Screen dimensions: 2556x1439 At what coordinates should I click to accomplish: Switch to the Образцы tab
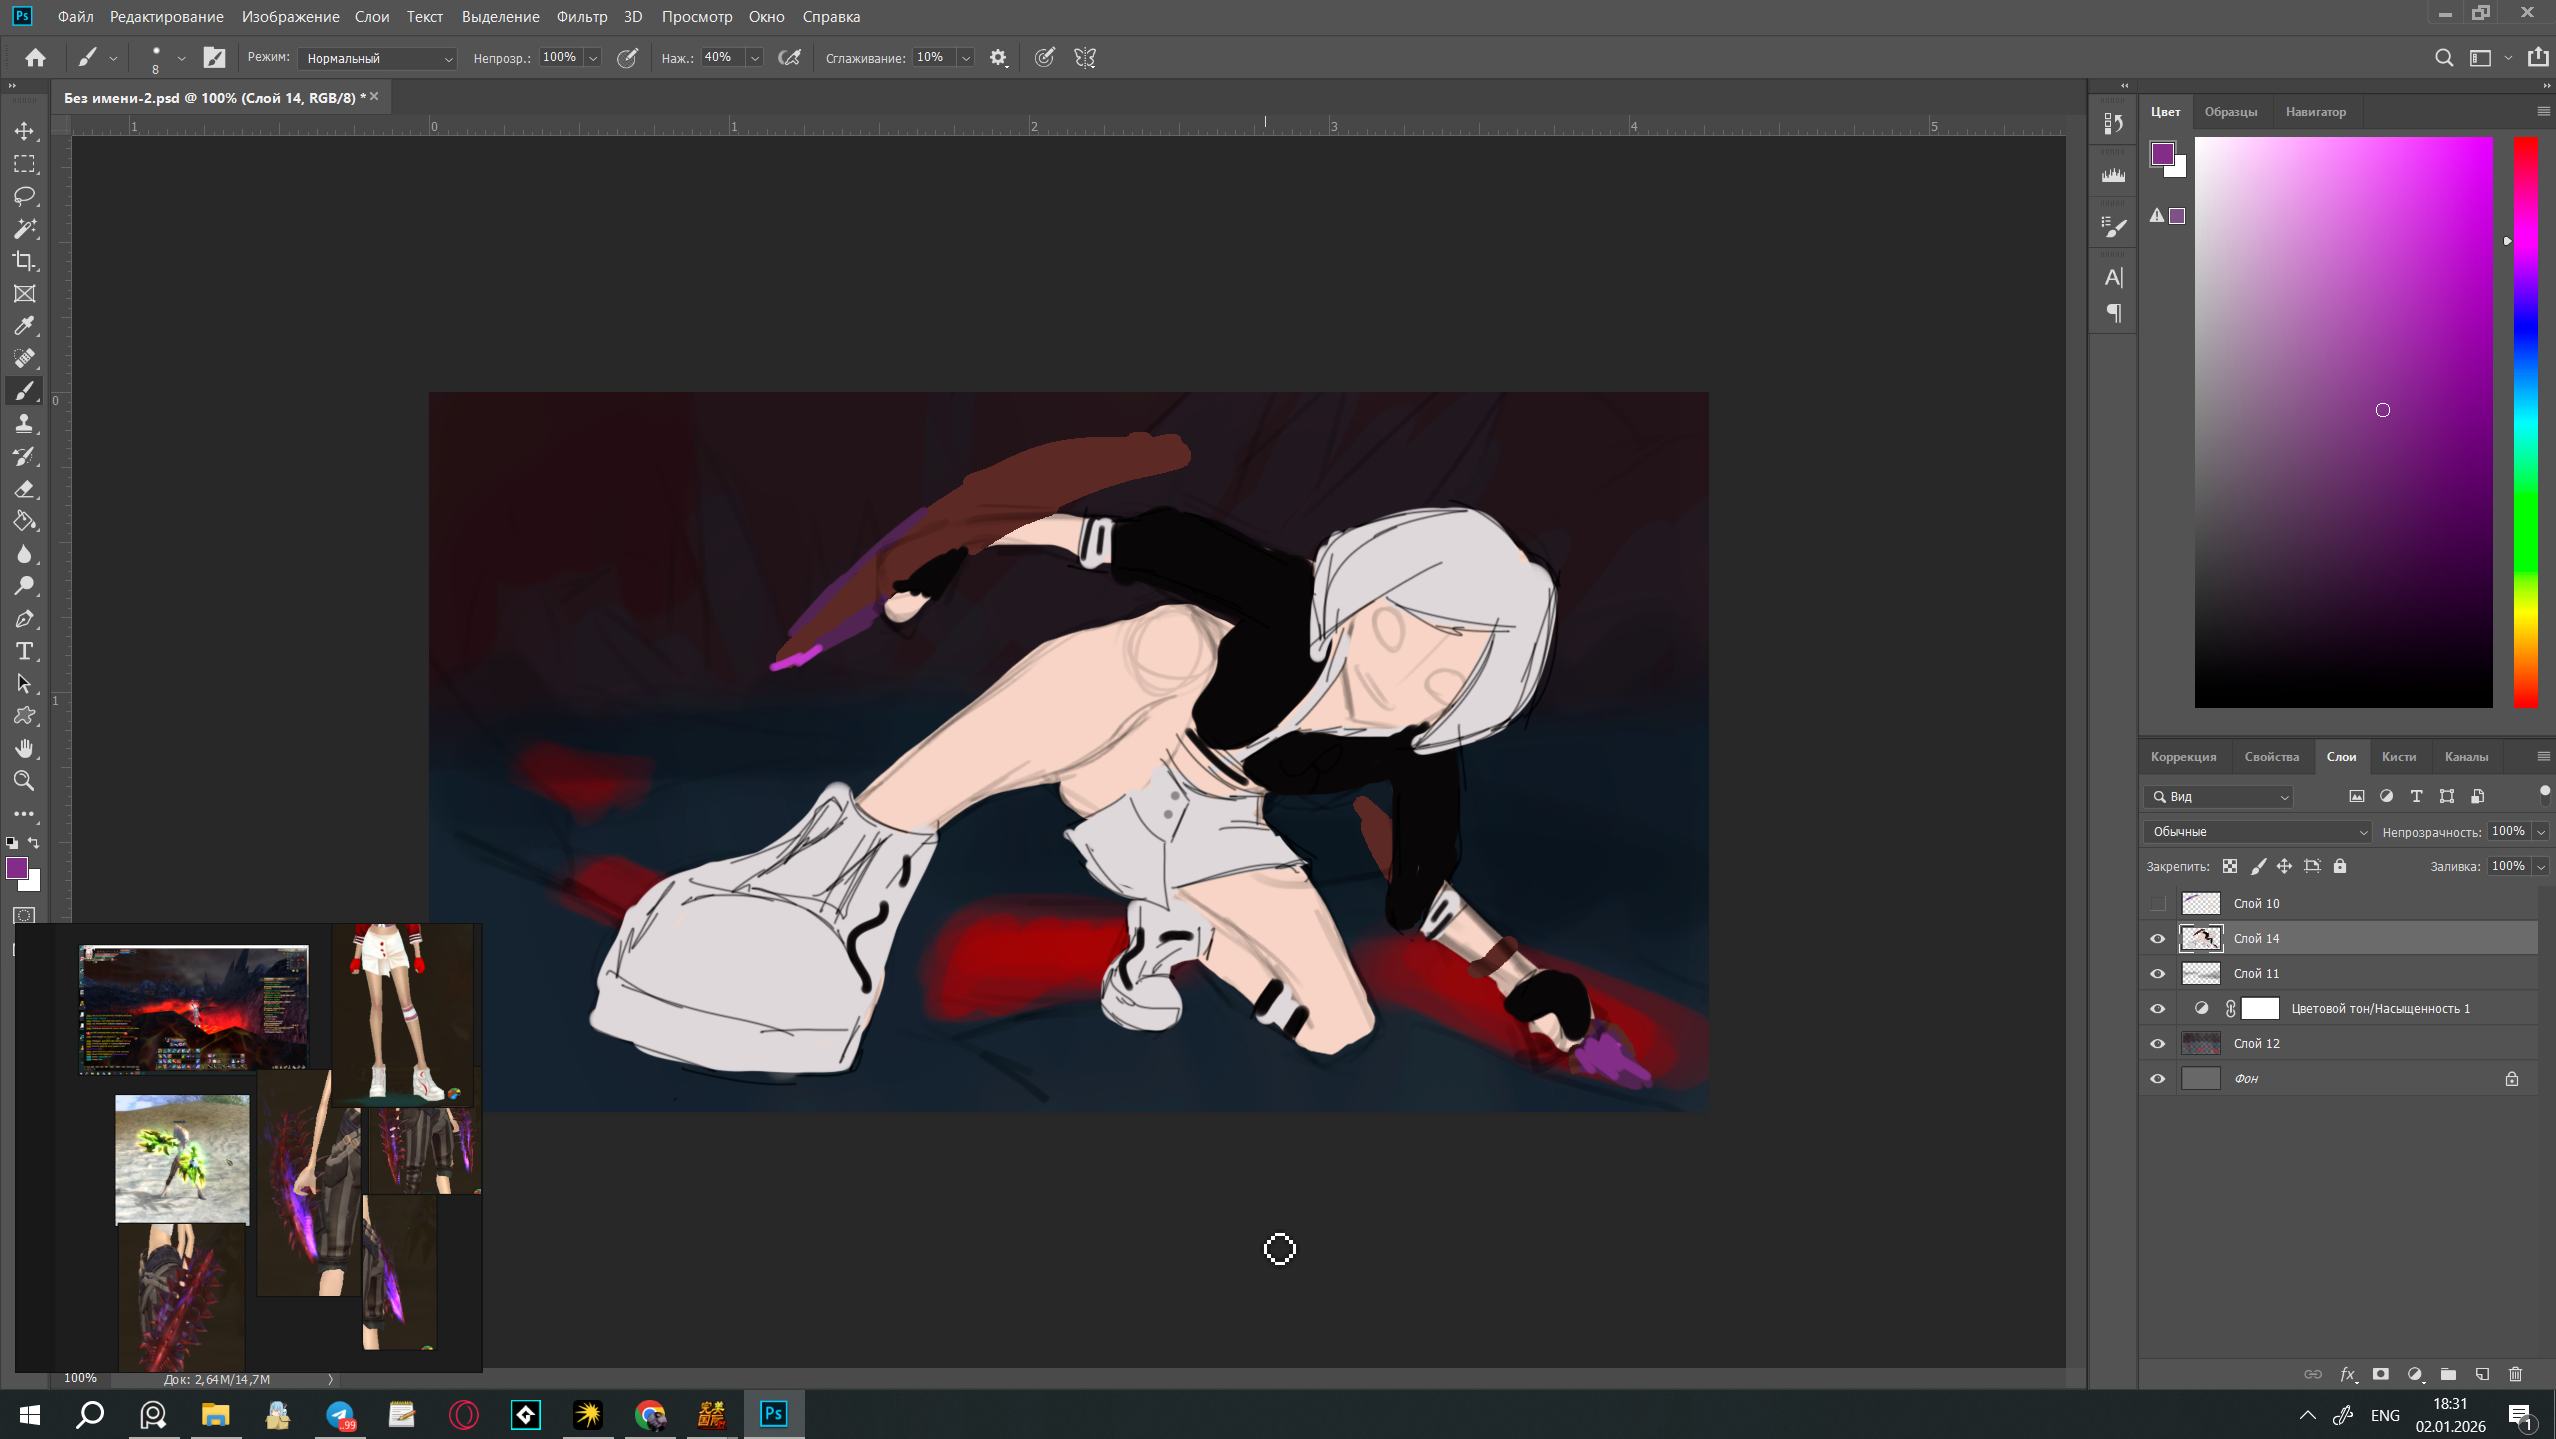click(x=2231, y=112)
